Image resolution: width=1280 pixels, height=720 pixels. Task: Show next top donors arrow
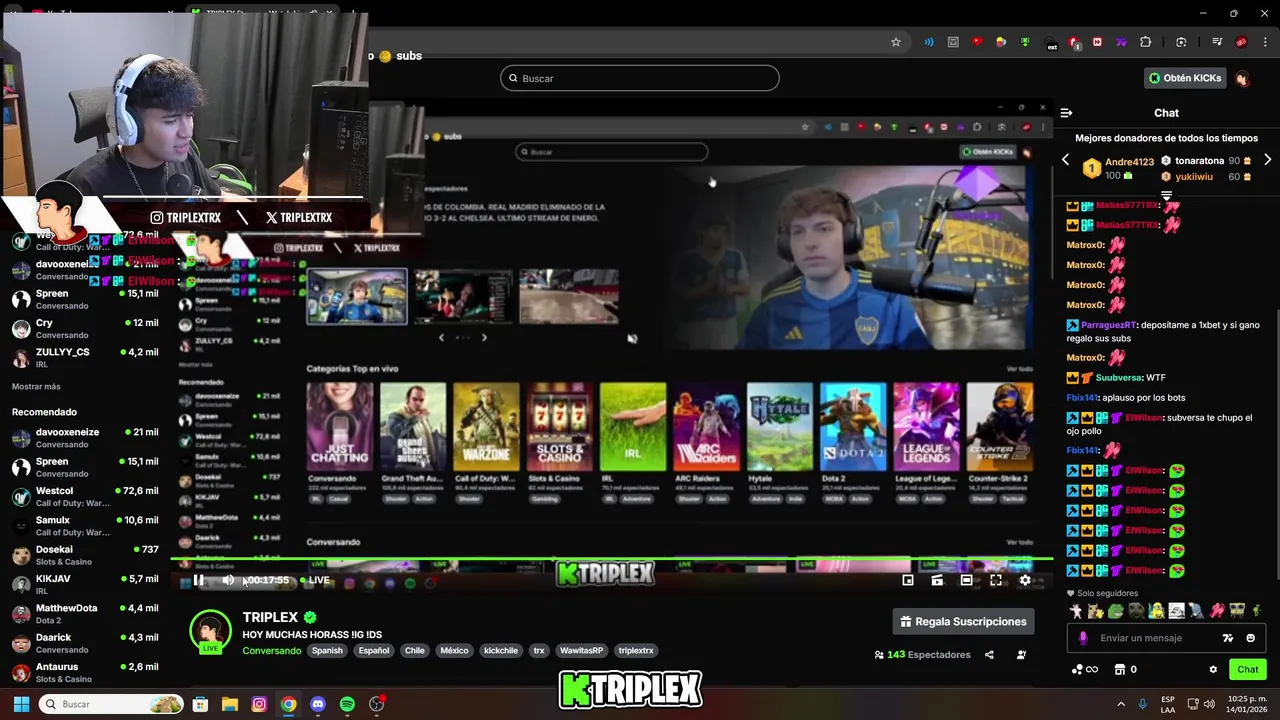click(x=1267, y=160)
